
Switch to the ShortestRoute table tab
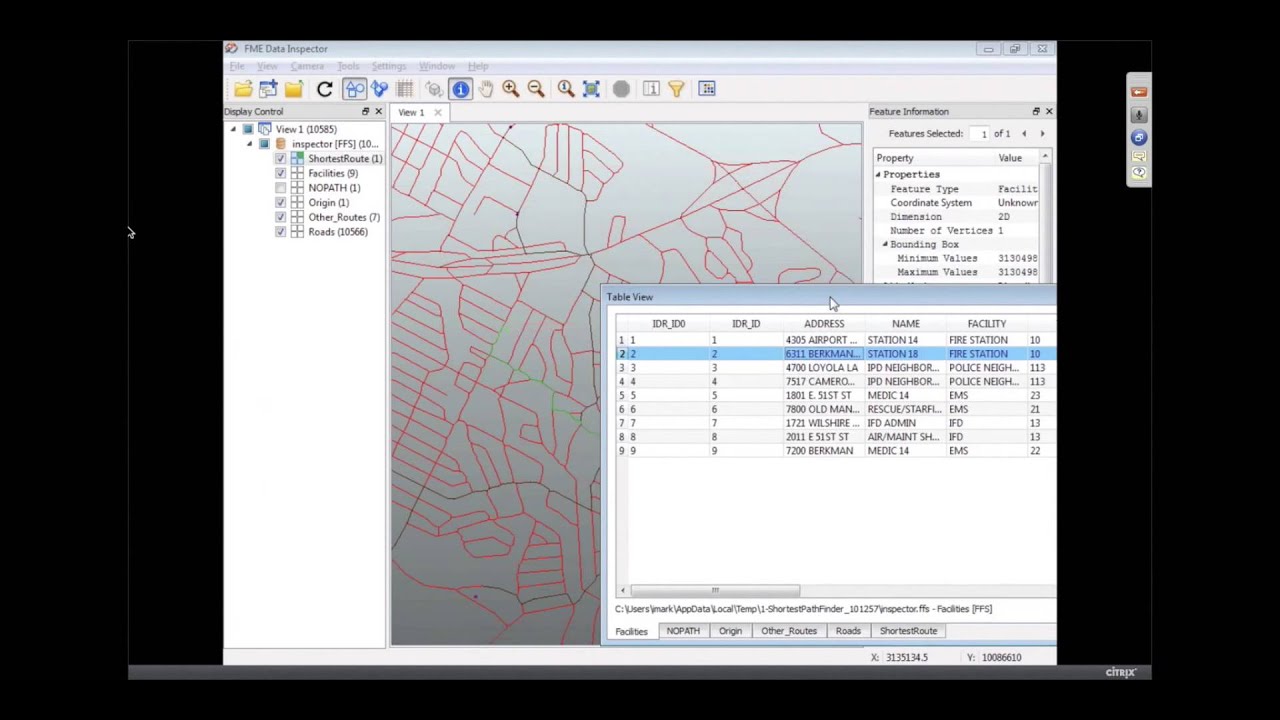click(x=908, y=631)
